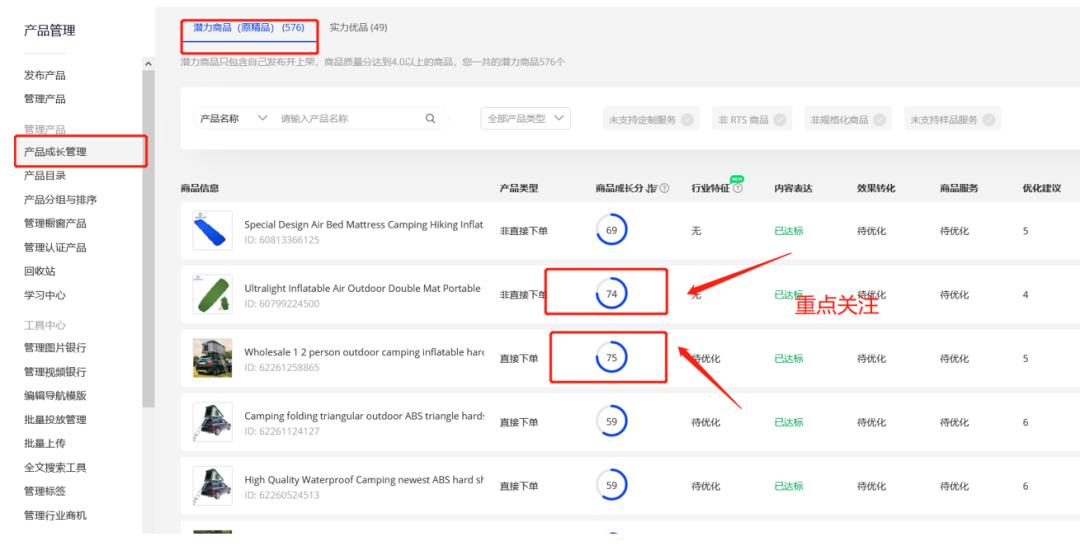Open 产品目录 in sidebar

pyautogui.click(x=45, y=176)
